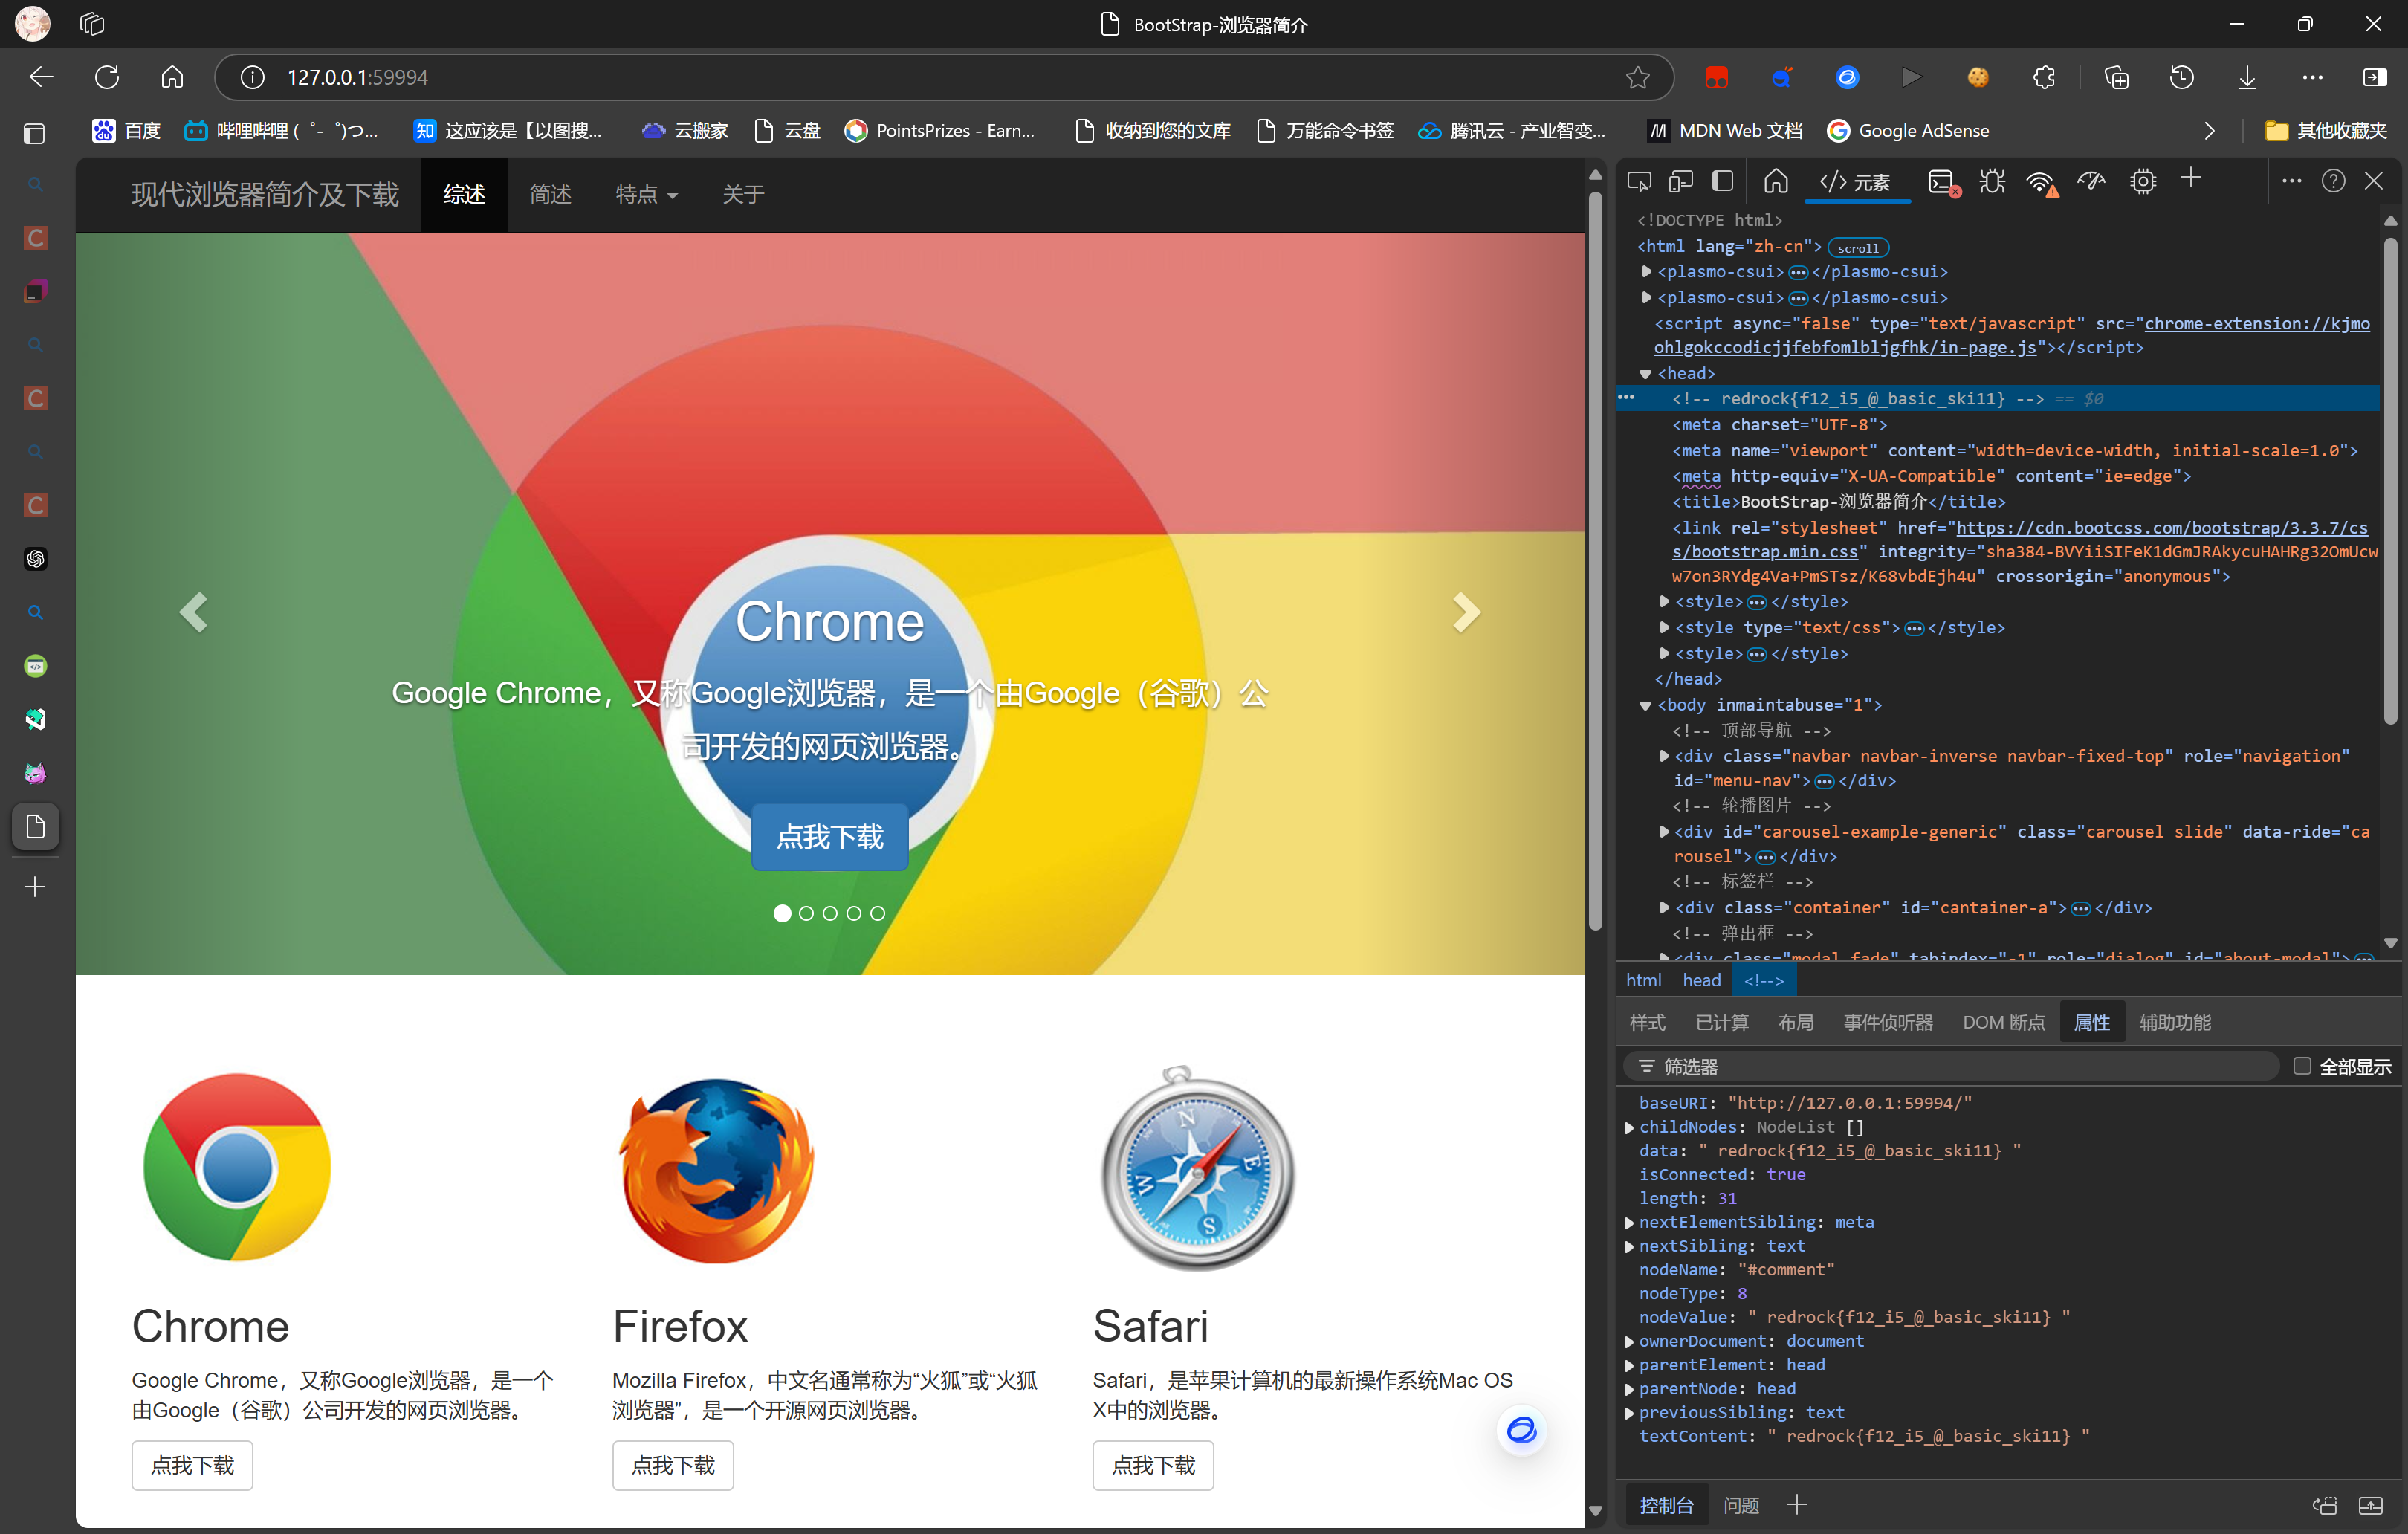Expand childNodes property in properties pane
The height and width of the screenshot is (1534, 2408).
1629,1127
